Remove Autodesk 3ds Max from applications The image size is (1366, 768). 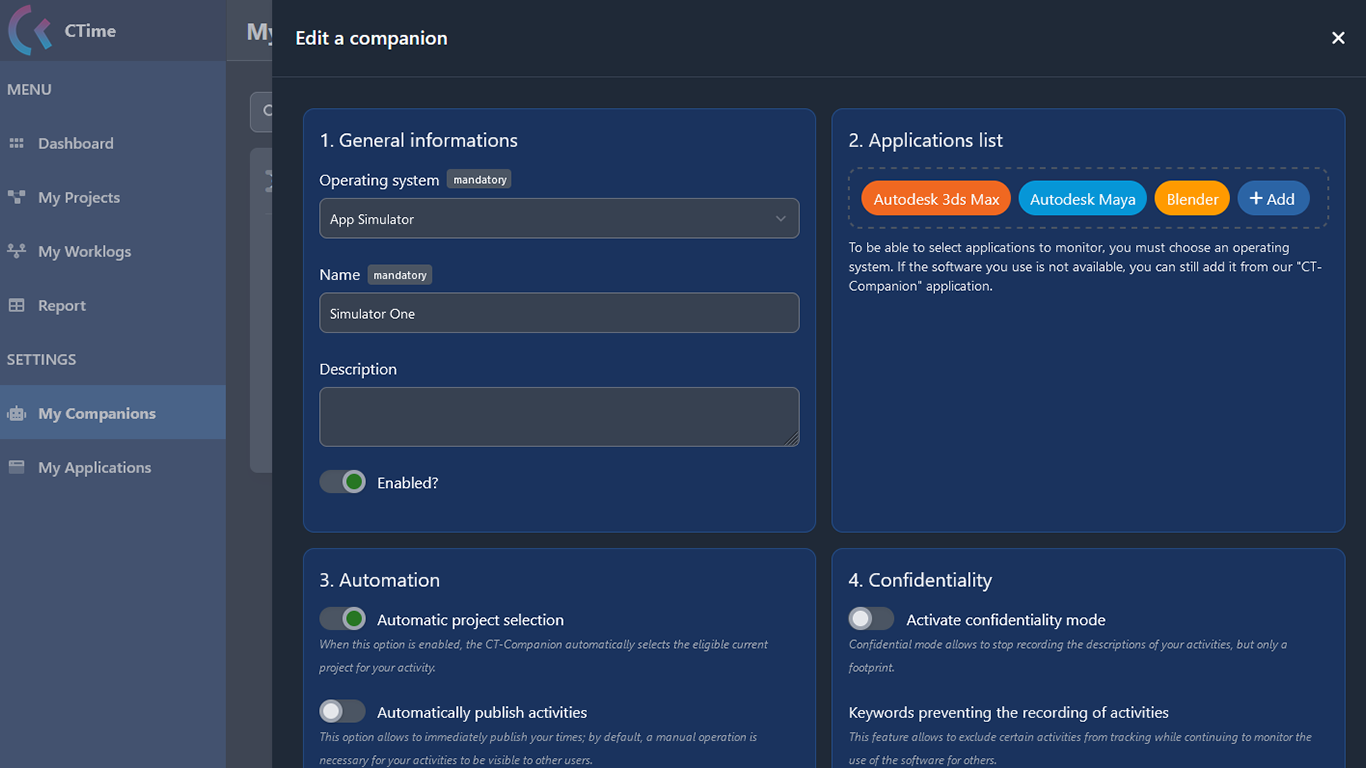[935, 198]
